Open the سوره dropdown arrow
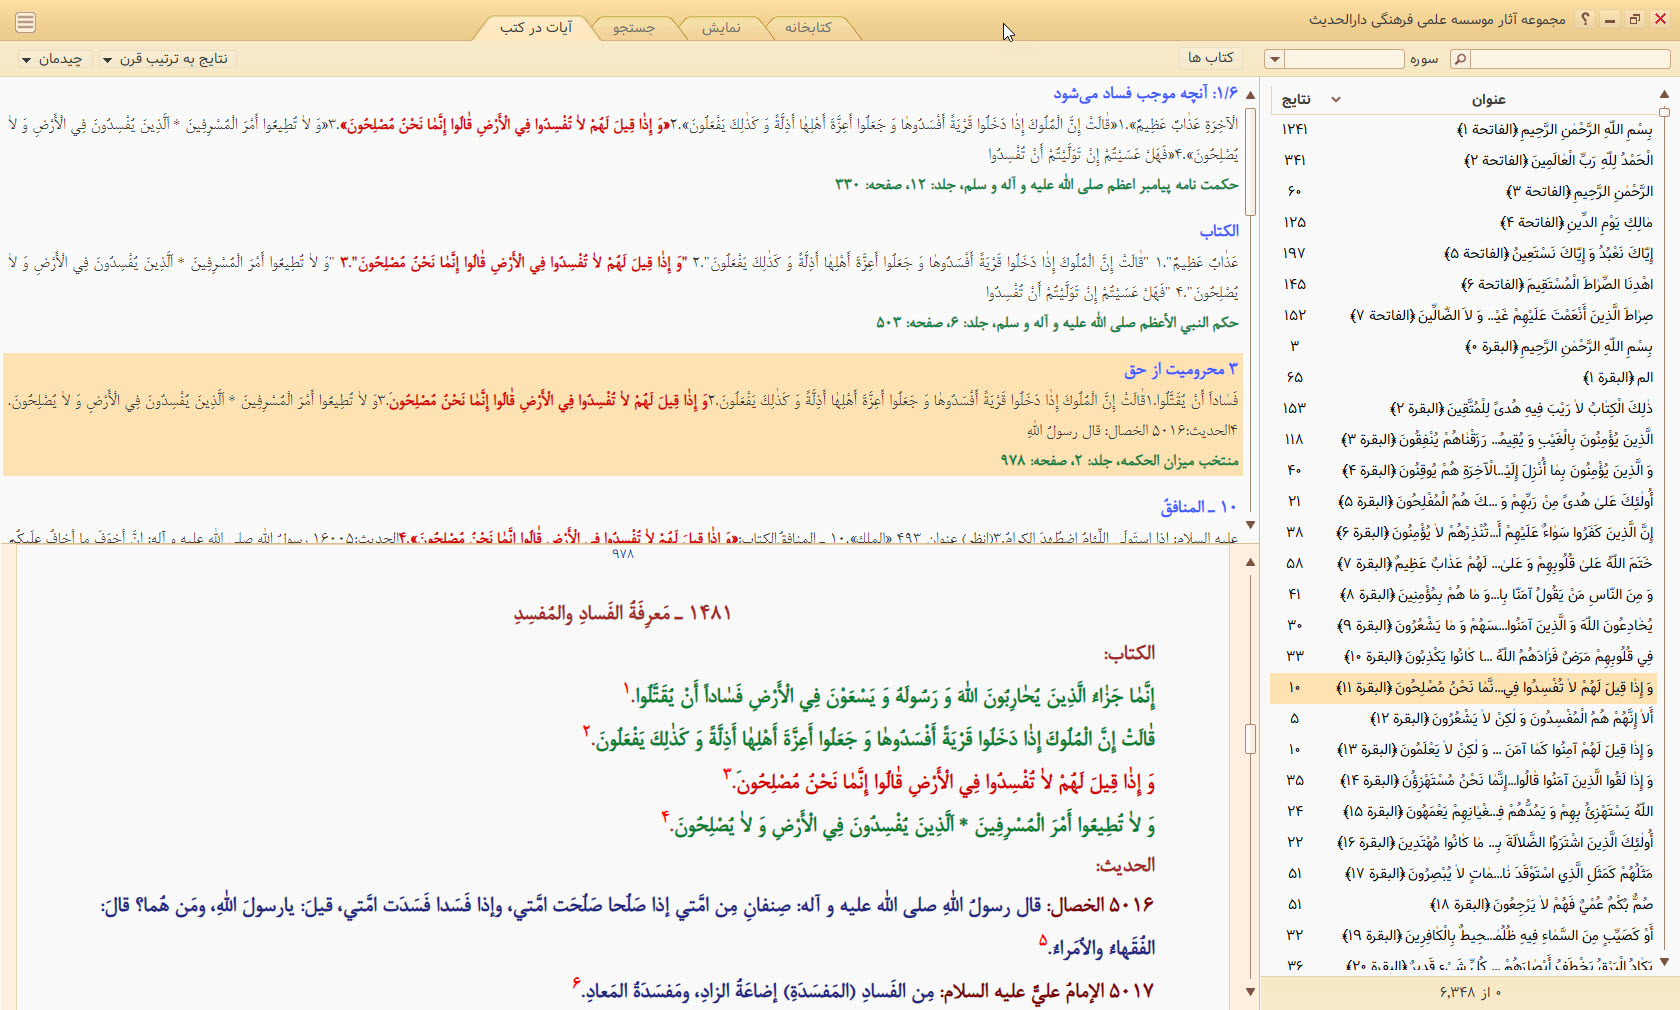 pyautogui.click(x=1274, y=59)
